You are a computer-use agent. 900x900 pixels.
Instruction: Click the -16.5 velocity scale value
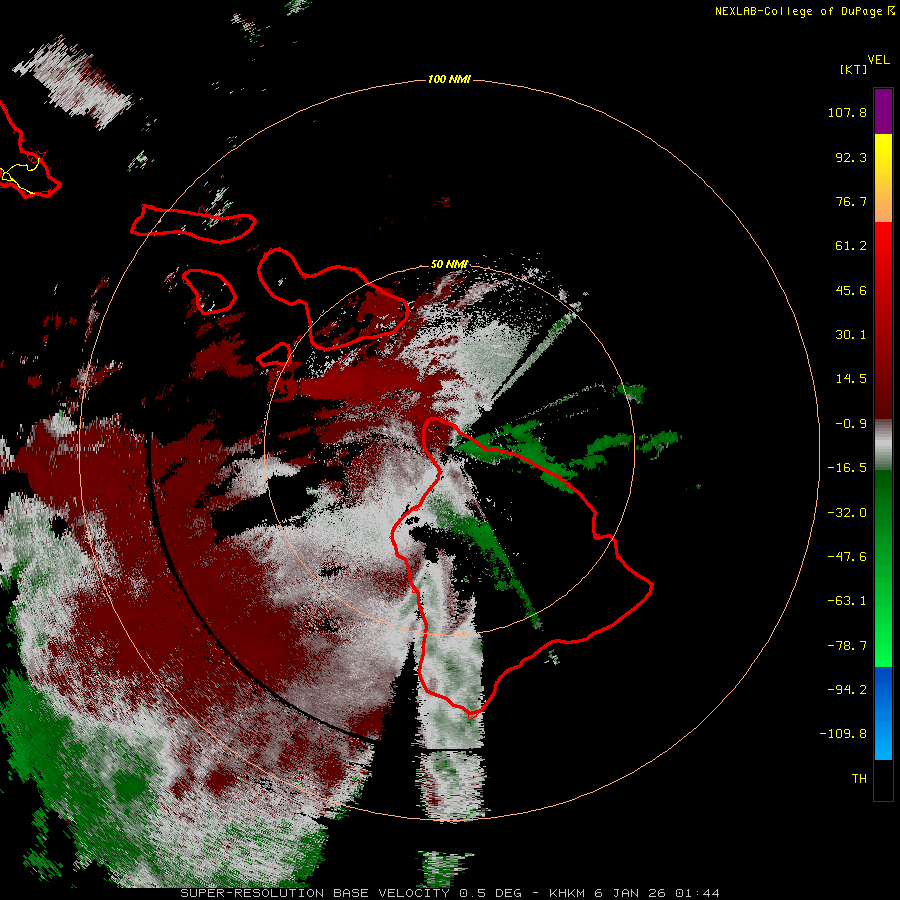(847, 468)
